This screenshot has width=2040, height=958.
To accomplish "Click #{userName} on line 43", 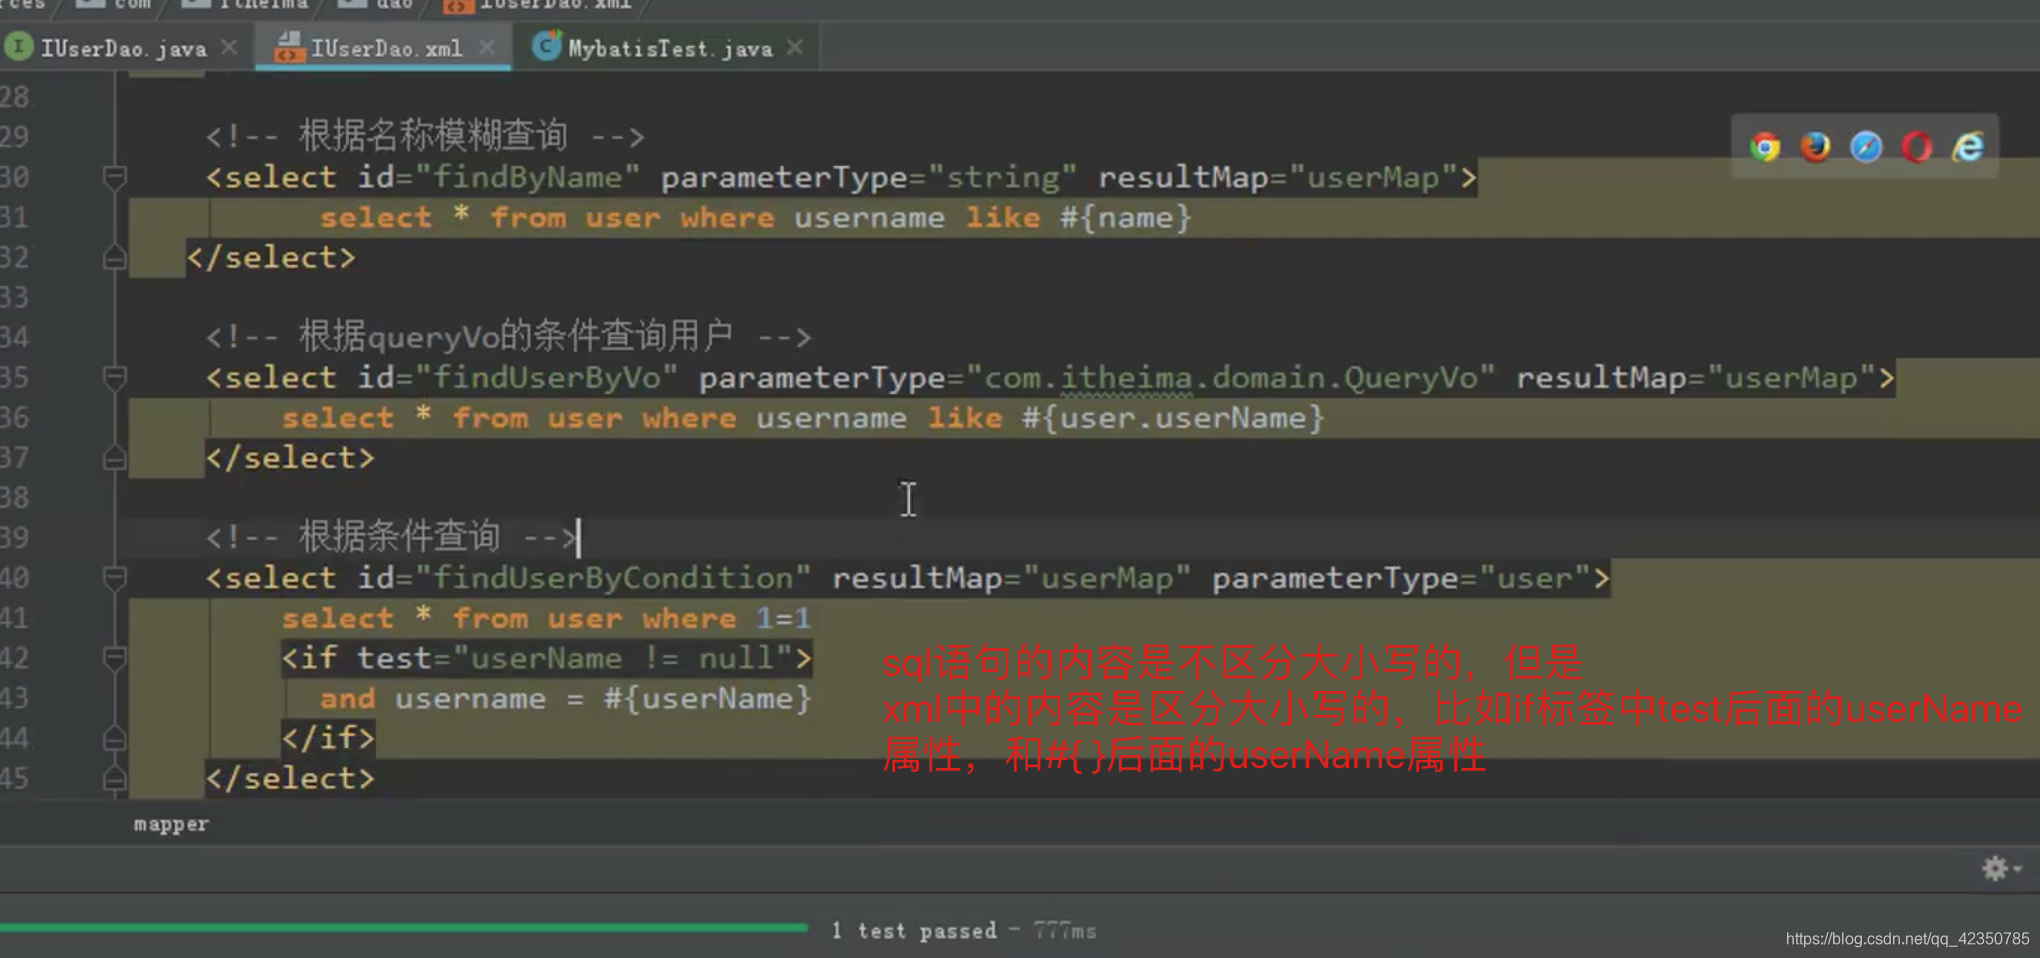I will click(x=708, y=698).
